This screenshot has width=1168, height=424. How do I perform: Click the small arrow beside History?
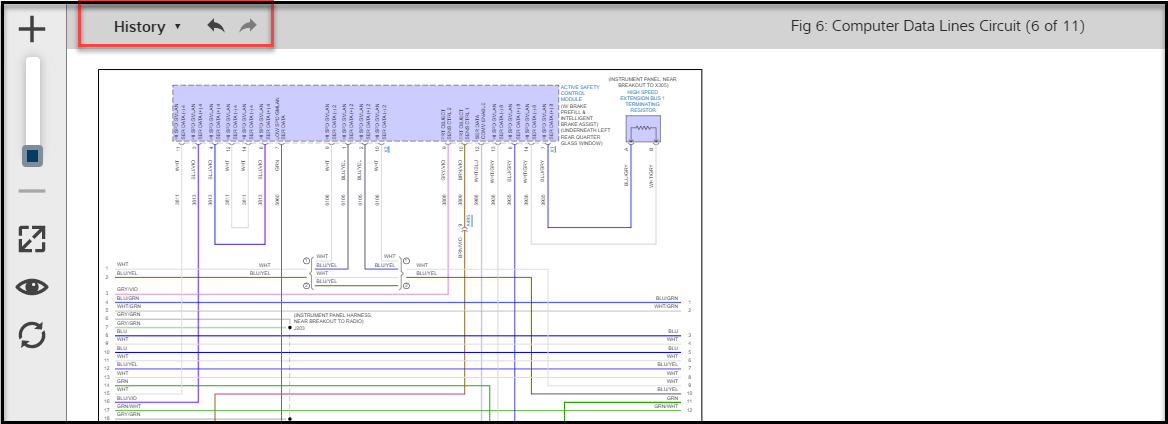[178, 27]
